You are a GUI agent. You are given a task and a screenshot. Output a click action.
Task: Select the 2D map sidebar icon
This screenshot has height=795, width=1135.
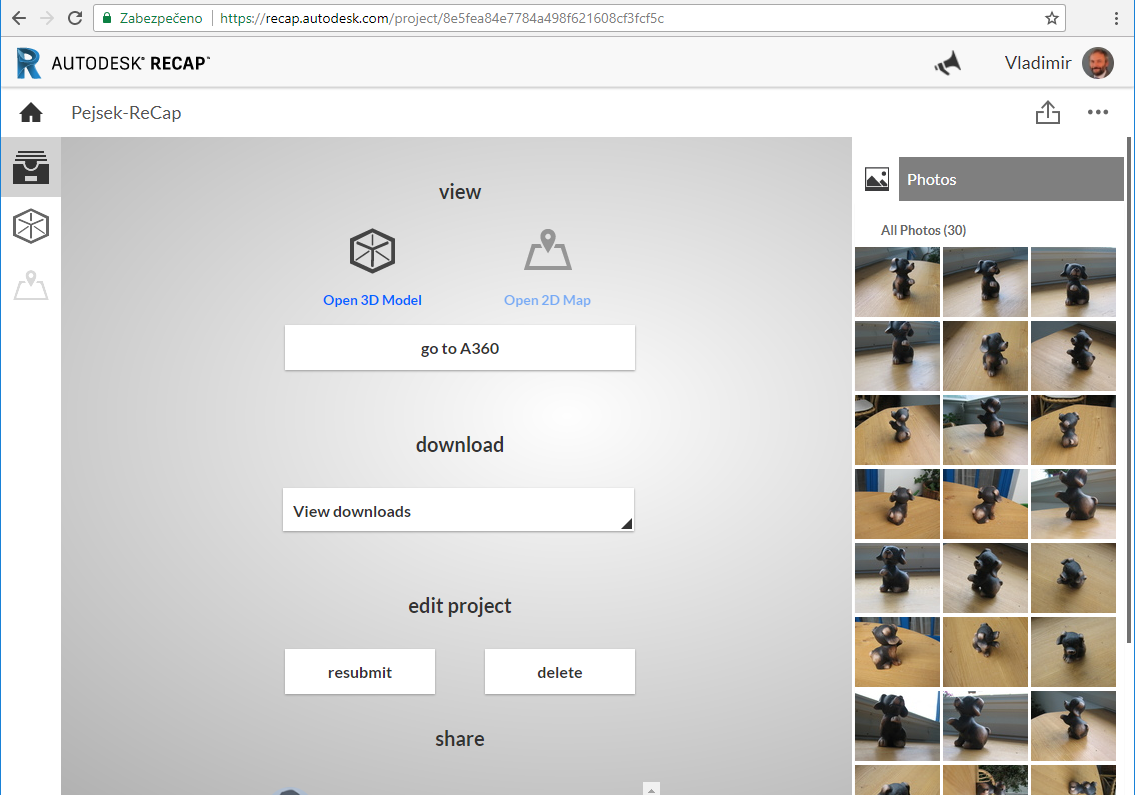pos(31,285)
